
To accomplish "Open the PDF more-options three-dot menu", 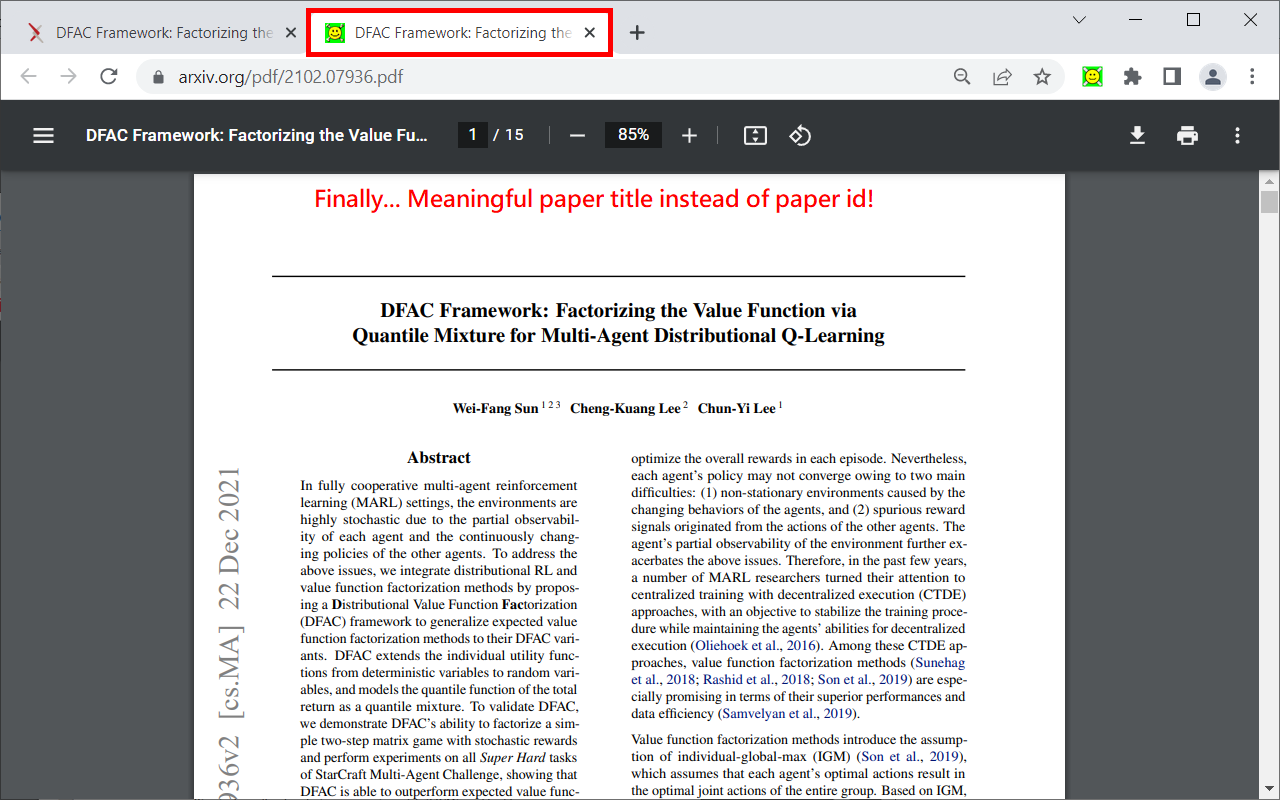I will pos(1237,135).
